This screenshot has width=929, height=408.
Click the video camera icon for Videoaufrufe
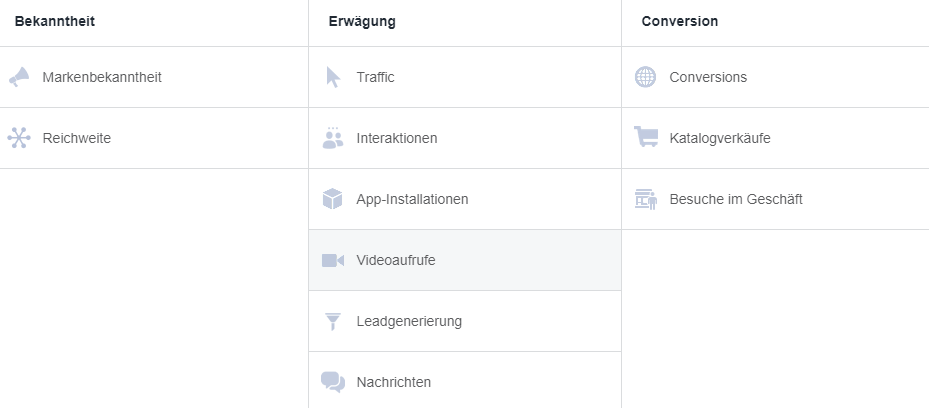pos(333,260)
